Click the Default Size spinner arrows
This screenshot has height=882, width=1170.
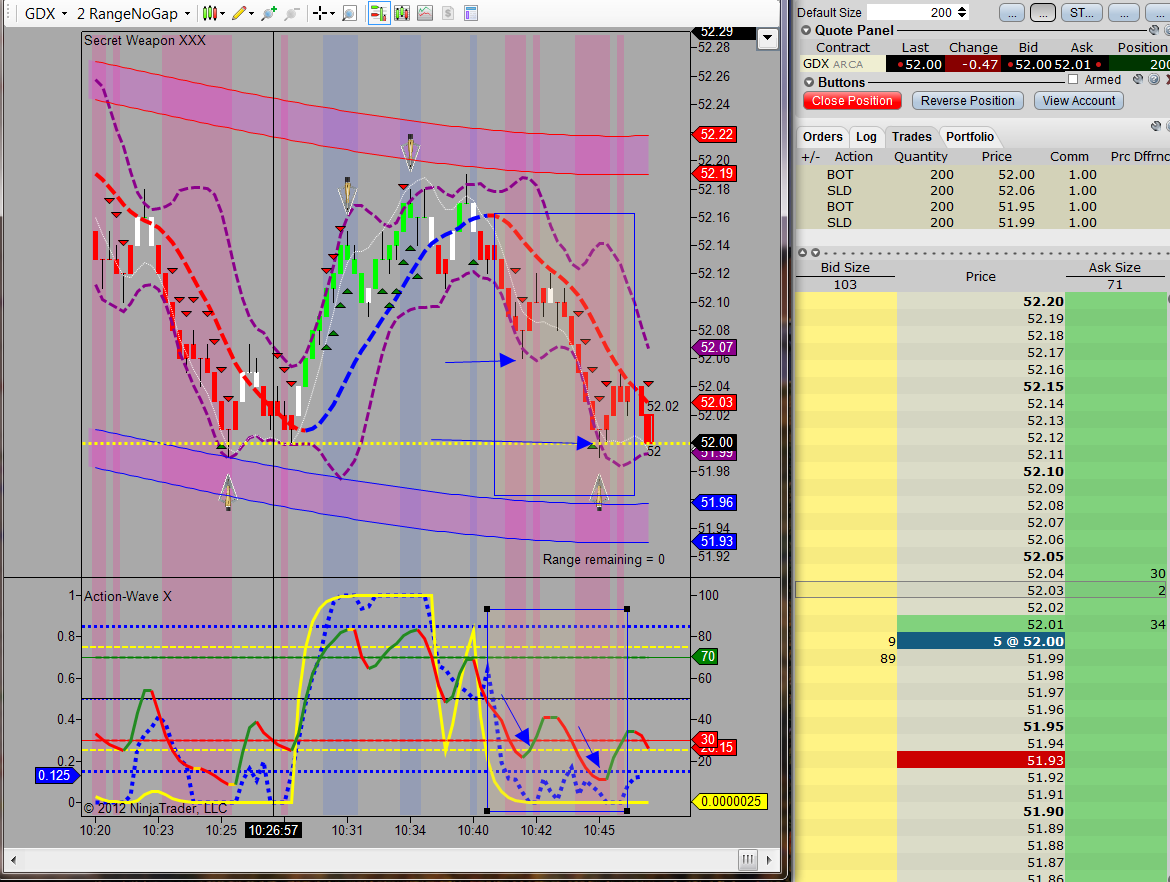(x=962, y=12)
